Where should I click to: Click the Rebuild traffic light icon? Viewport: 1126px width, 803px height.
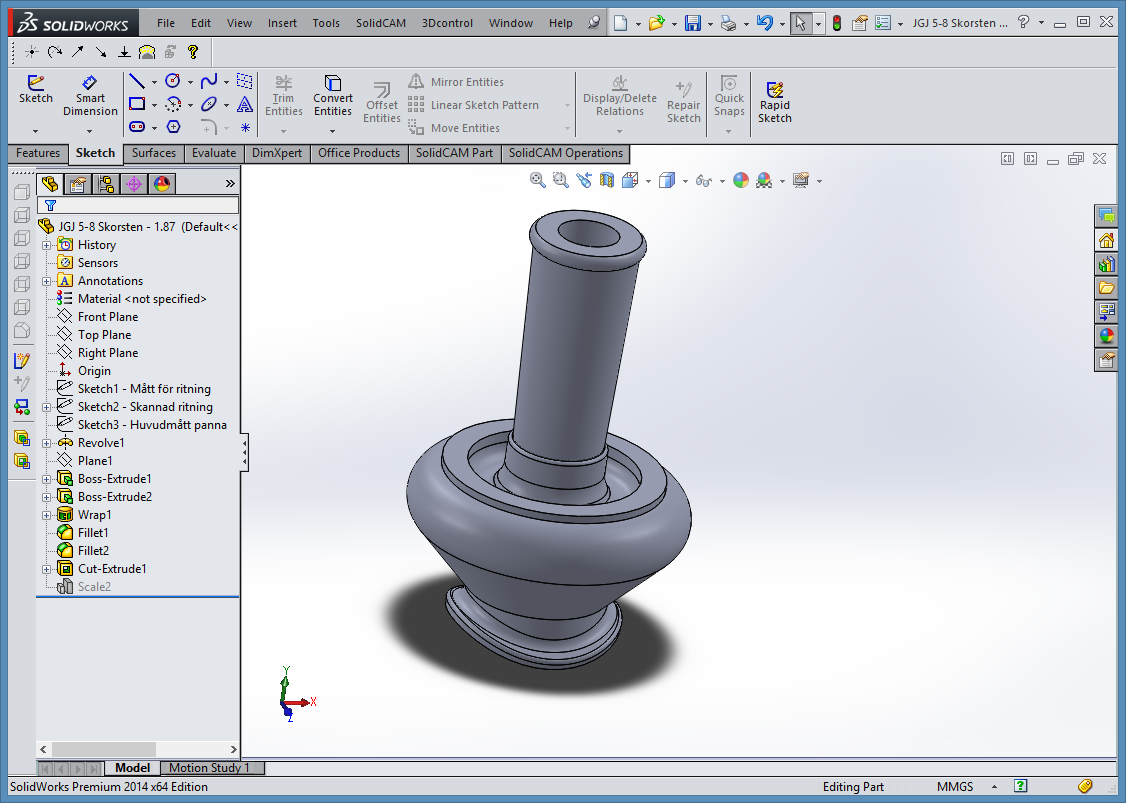tap(837, 23)
